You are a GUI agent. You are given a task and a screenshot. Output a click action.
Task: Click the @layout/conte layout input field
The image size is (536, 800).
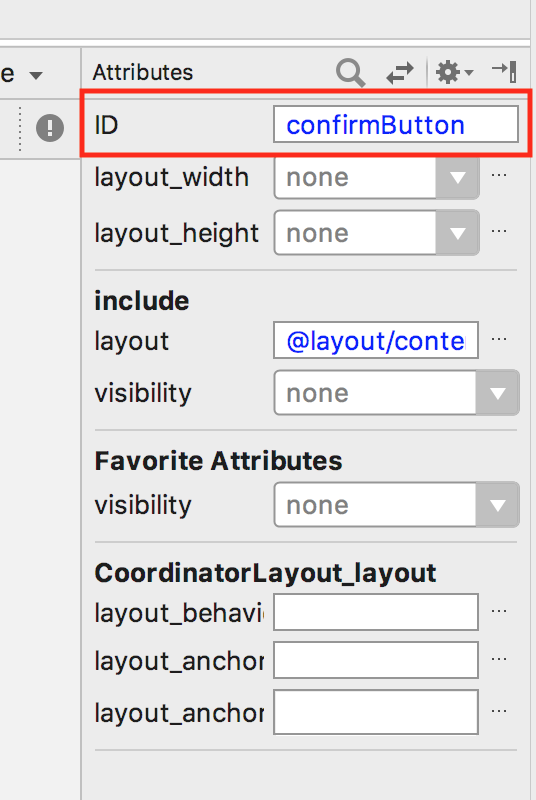click(x=376, y=340)
